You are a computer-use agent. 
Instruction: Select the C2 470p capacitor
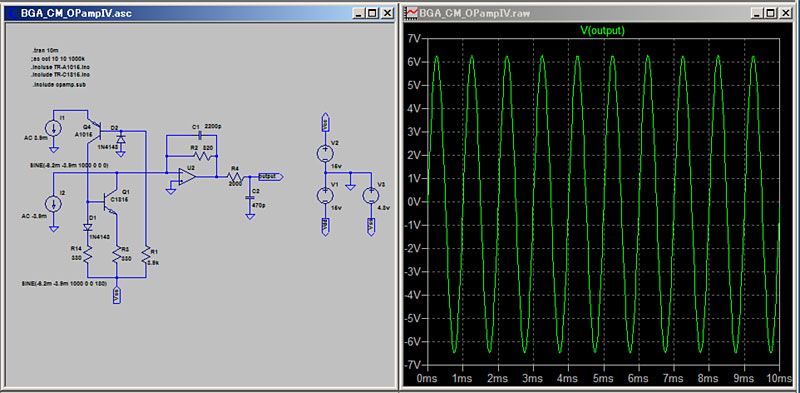[249, 196]
